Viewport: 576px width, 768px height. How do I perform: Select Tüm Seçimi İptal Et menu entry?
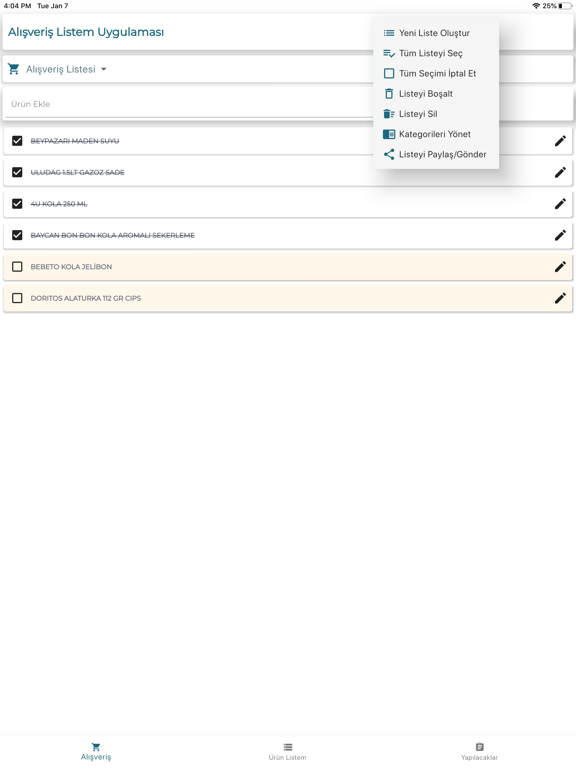click(436, 73)
